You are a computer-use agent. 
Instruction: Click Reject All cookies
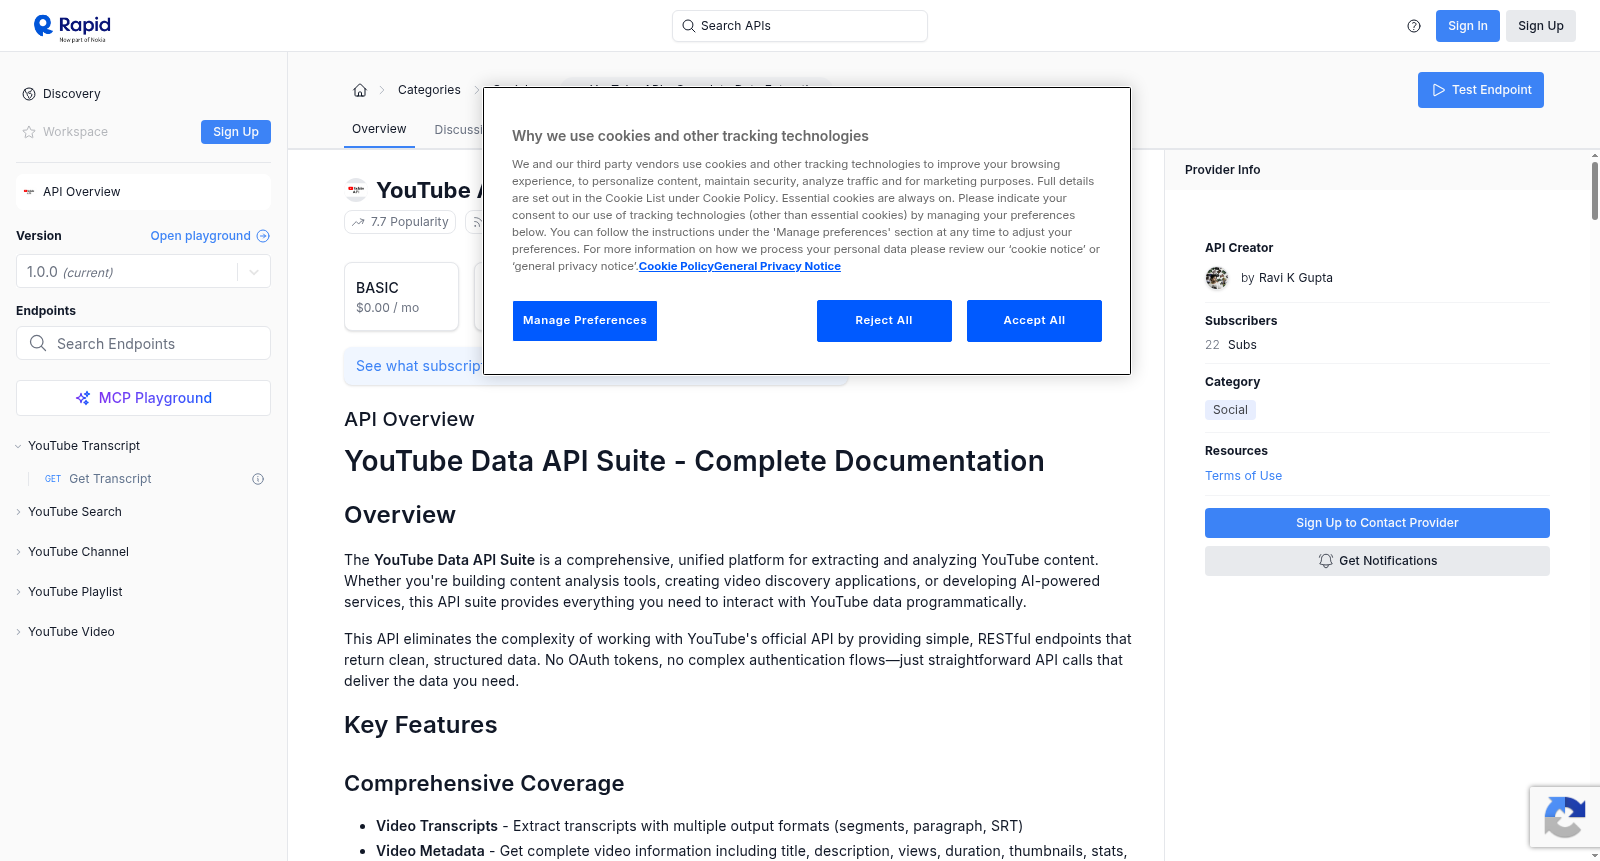click(884, 321)
